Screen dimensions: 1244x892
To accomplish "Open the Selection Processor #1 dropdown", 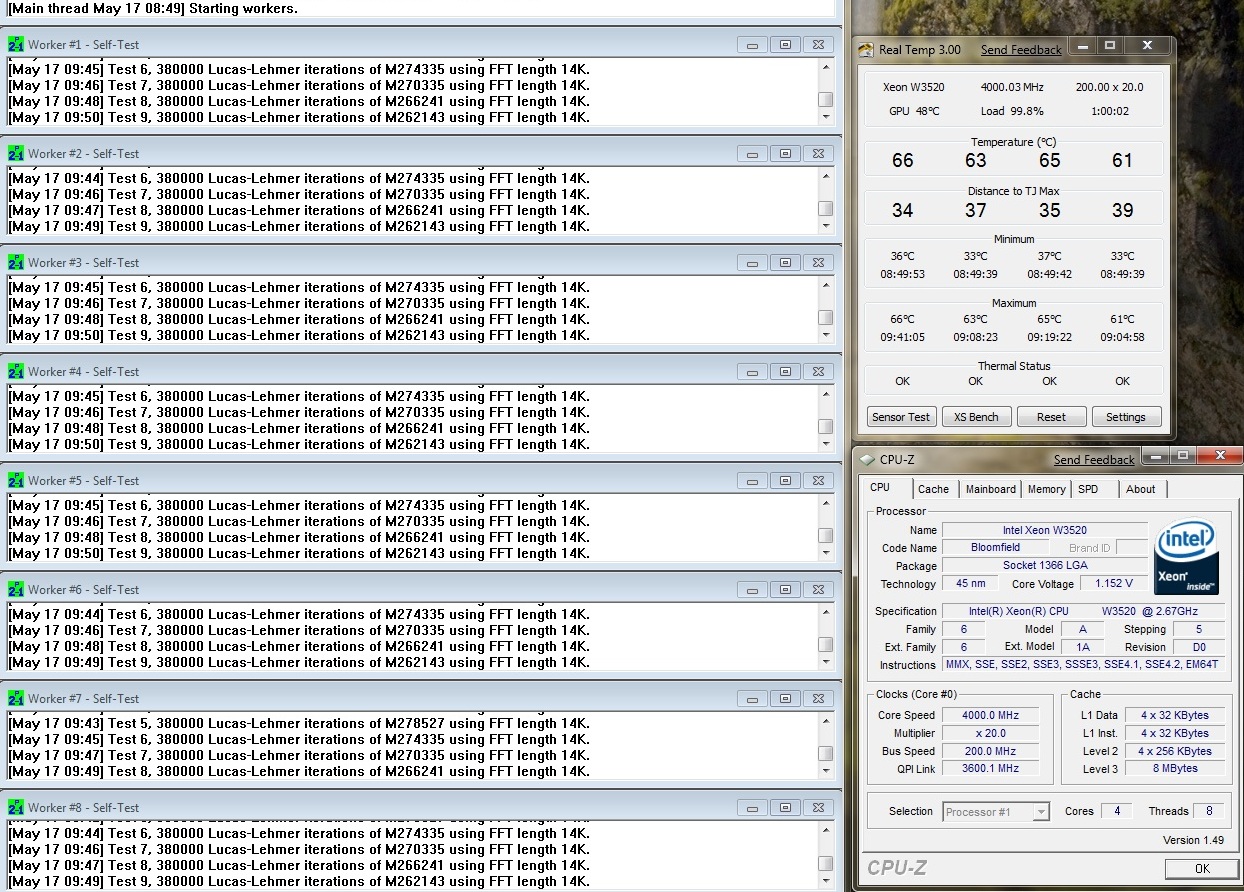I will (x=1041, y=812).
